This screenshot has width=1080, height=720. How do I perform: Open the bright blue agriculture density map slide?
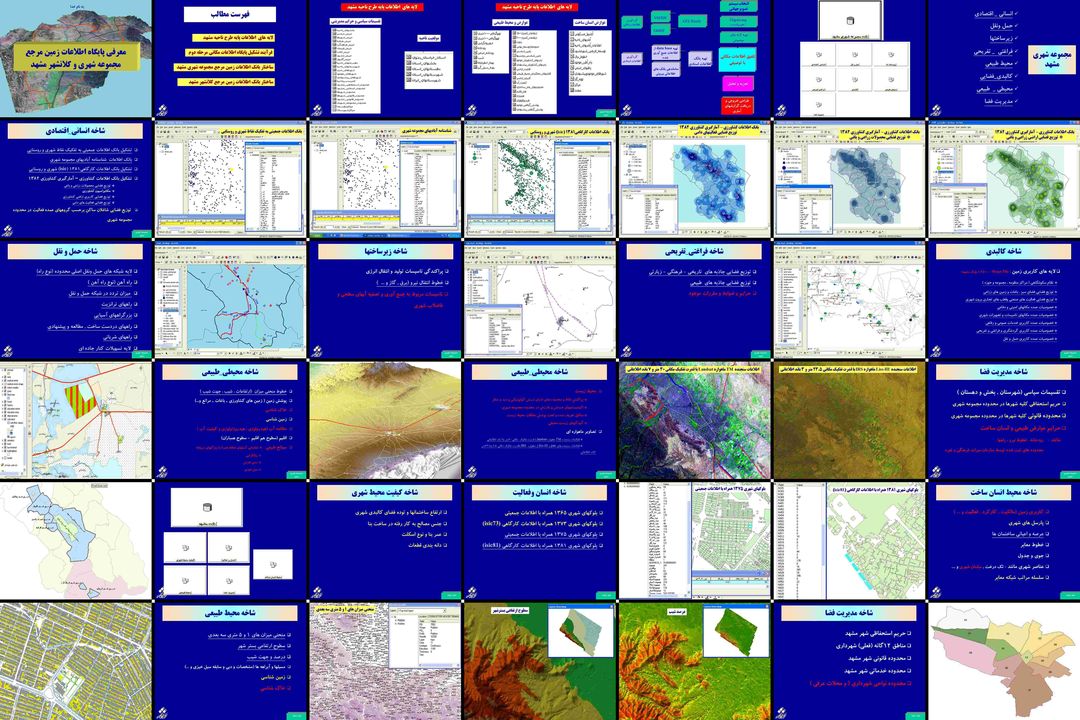tap(694, 179)
